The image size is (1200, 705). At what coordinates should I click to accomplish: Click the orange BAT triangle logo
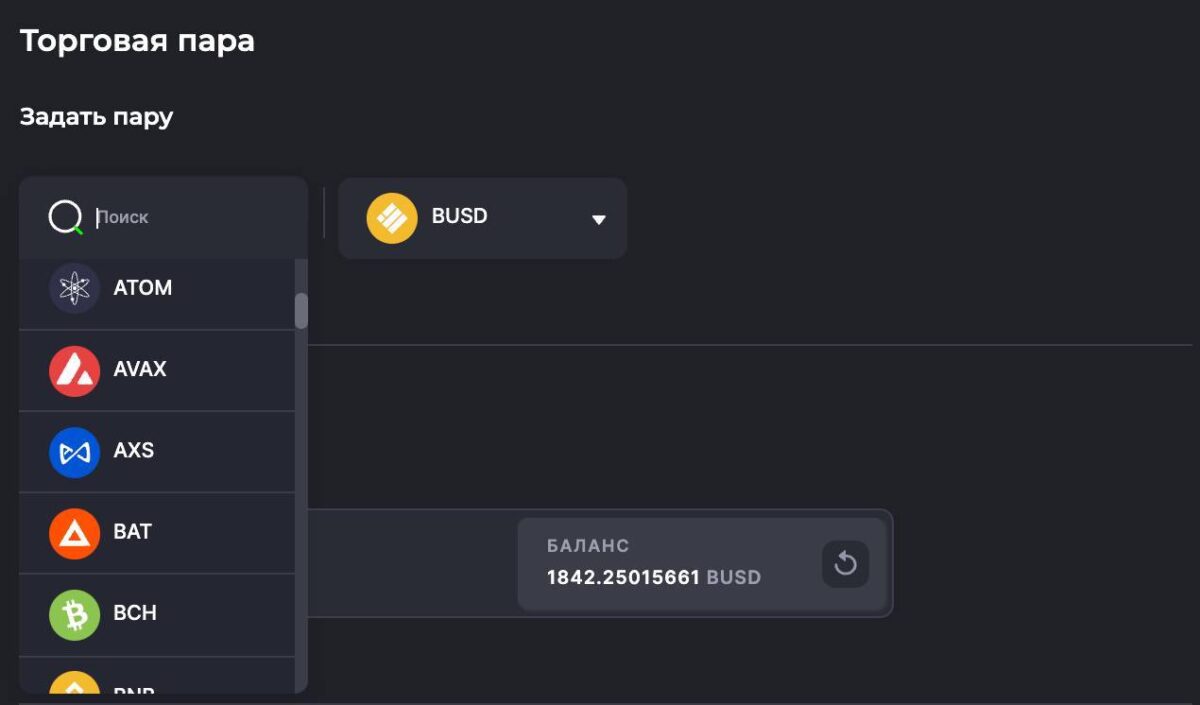tap(74, 533)
